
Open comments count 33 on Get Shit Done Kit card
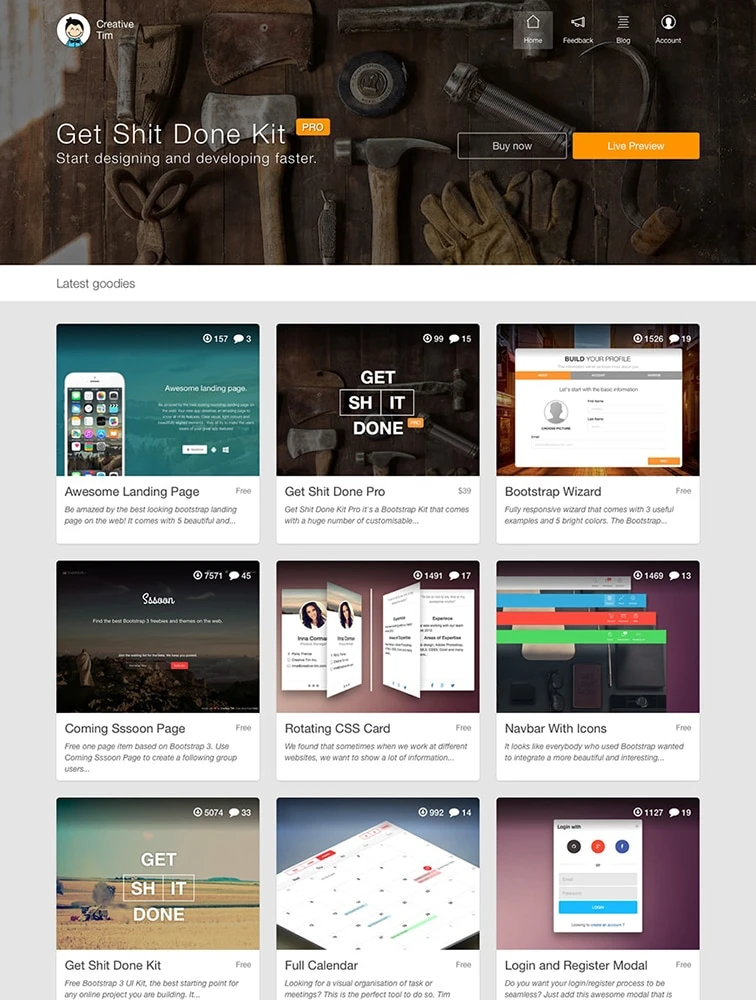(x=240, y=812)
